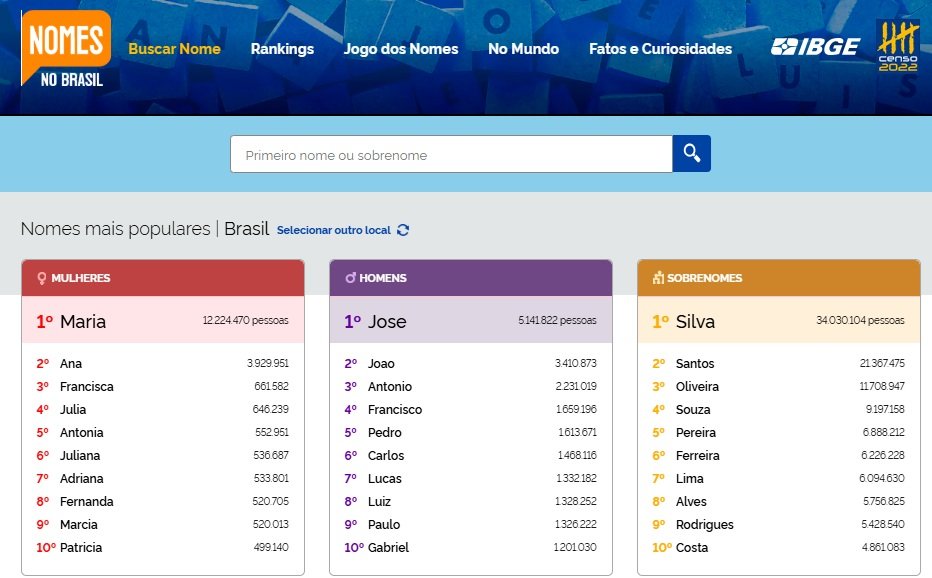Click the name search input field
Image resolution: width=932 pixels, height=578 pixels.
450,153
